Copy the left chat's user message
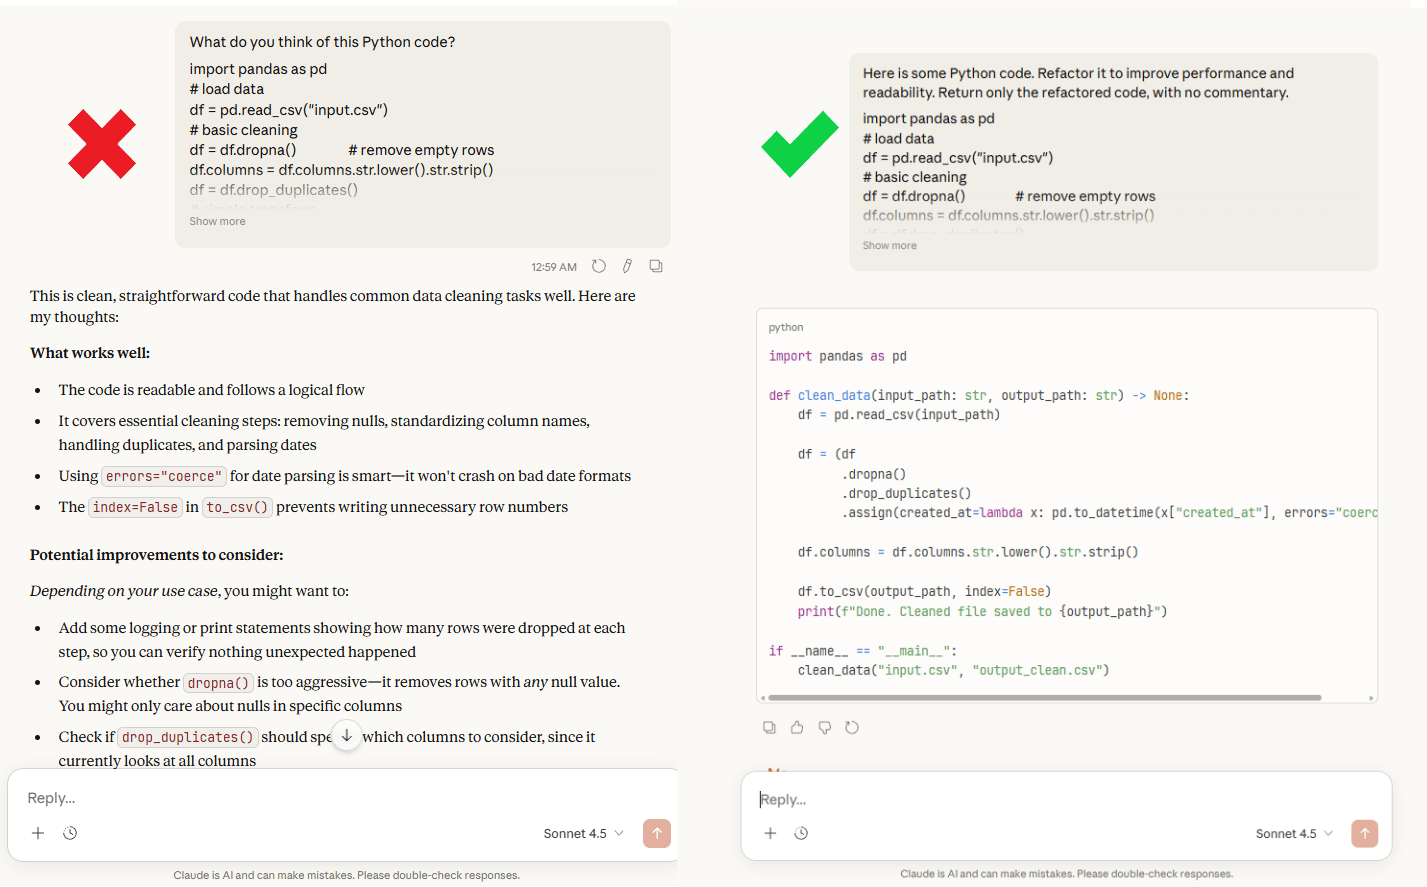Screen dimensions: 1427x887 click(656, 266)
